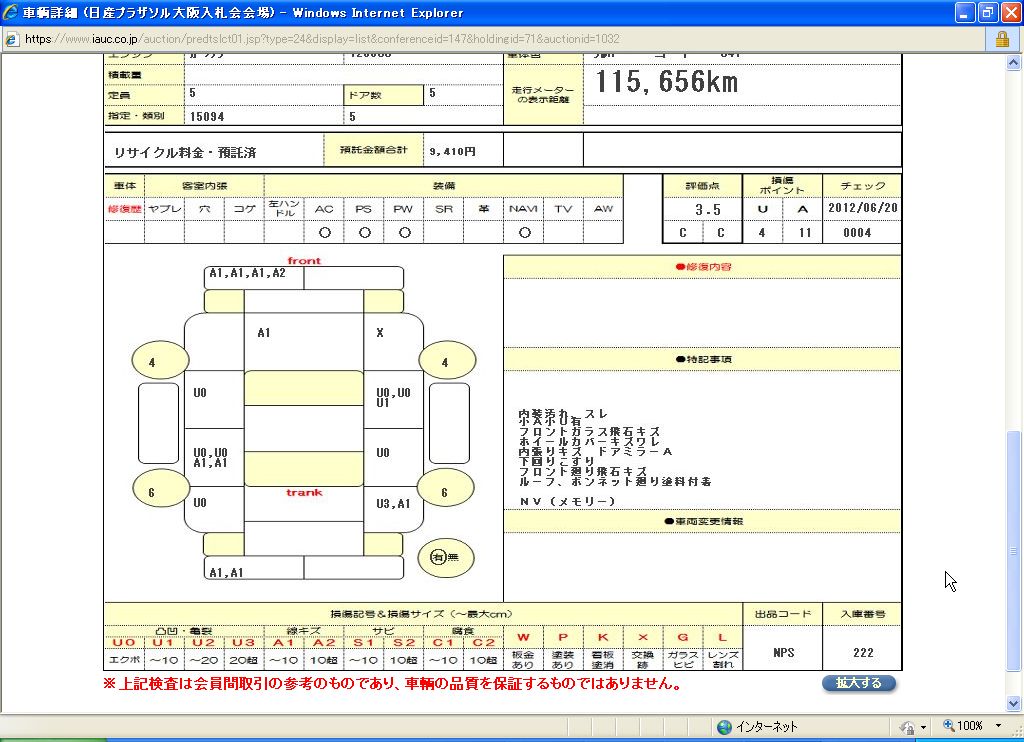This screenshot has height=742, width=1024.
Task: Click the status bar shield-lock security icon
Action: [x=907, y=727]
